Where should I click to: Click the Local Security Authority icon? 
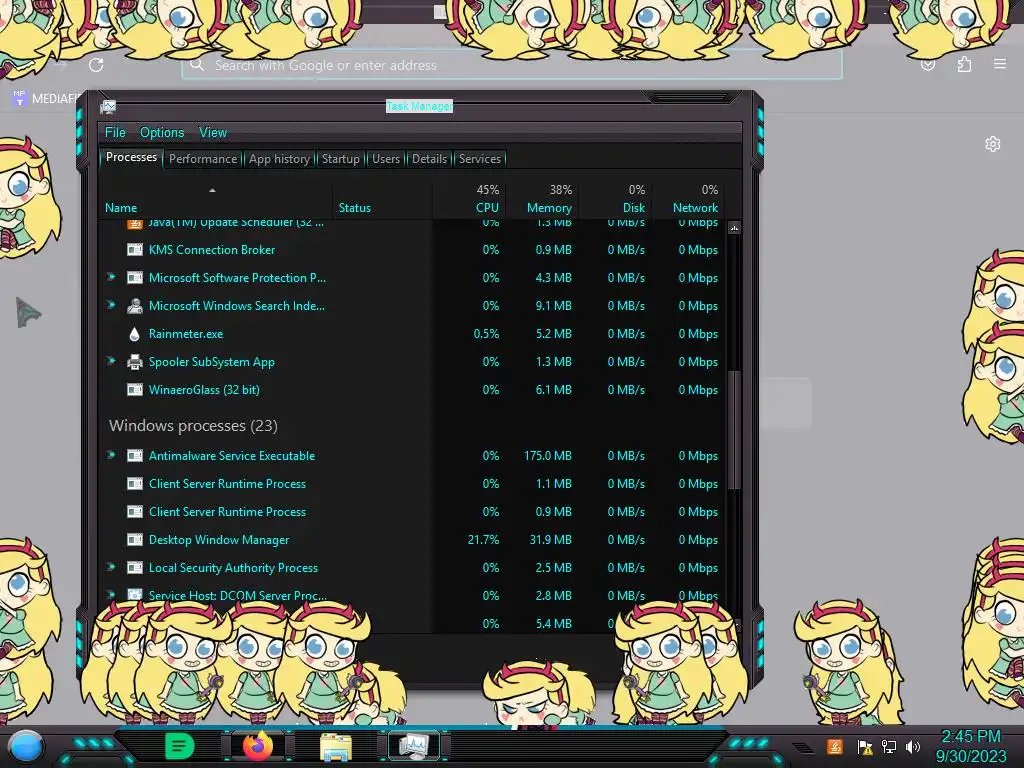click(x=135, y=568)
